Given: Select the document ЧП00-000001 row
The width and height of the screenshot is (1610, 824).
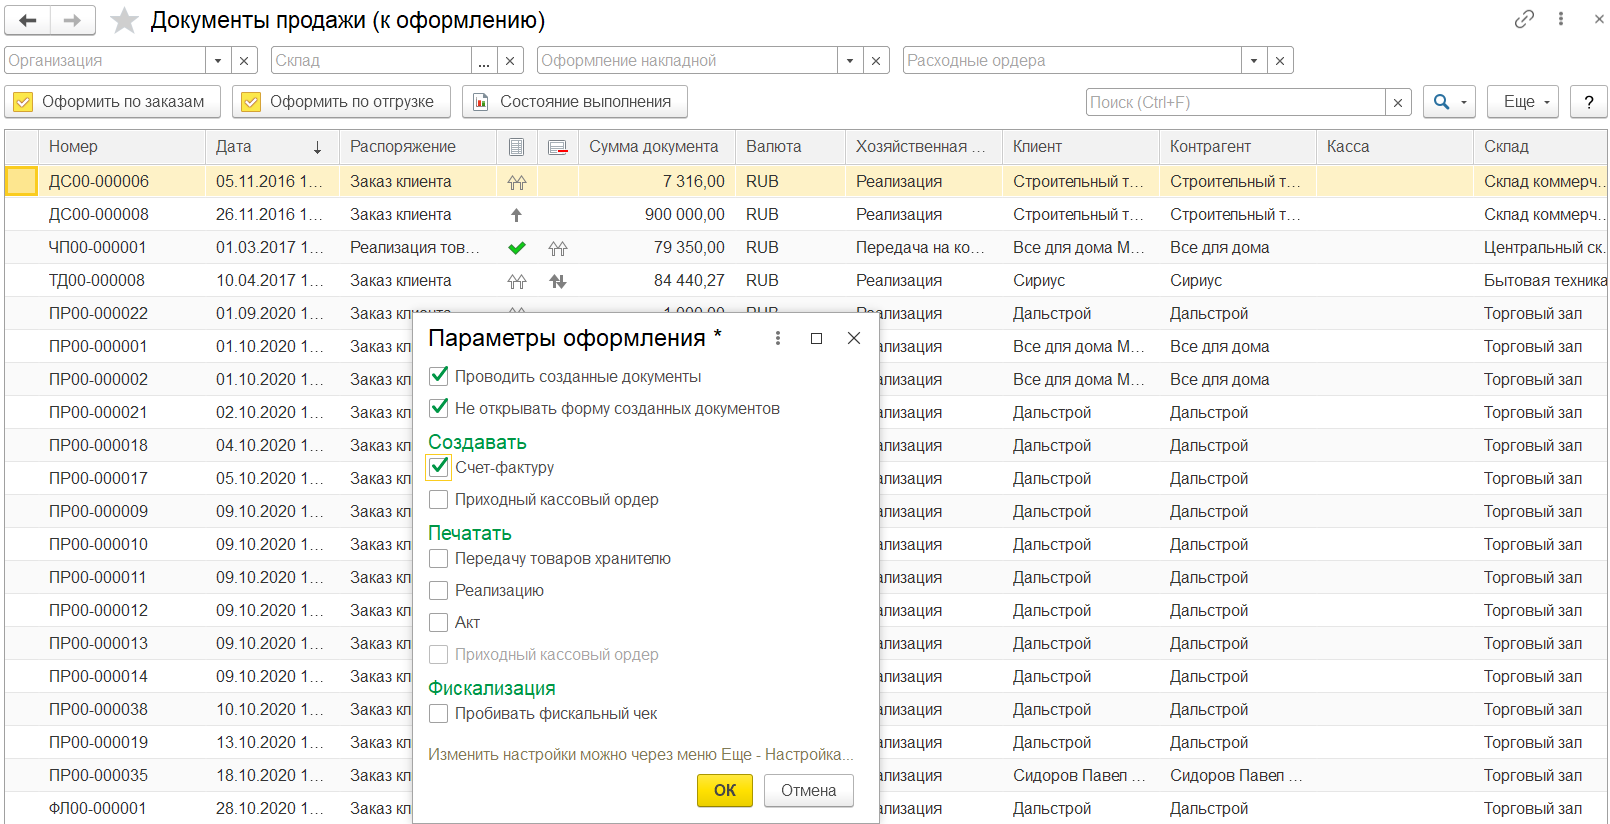Looking at the screenshot, I should pyautogui.click(x=805, y=248).
